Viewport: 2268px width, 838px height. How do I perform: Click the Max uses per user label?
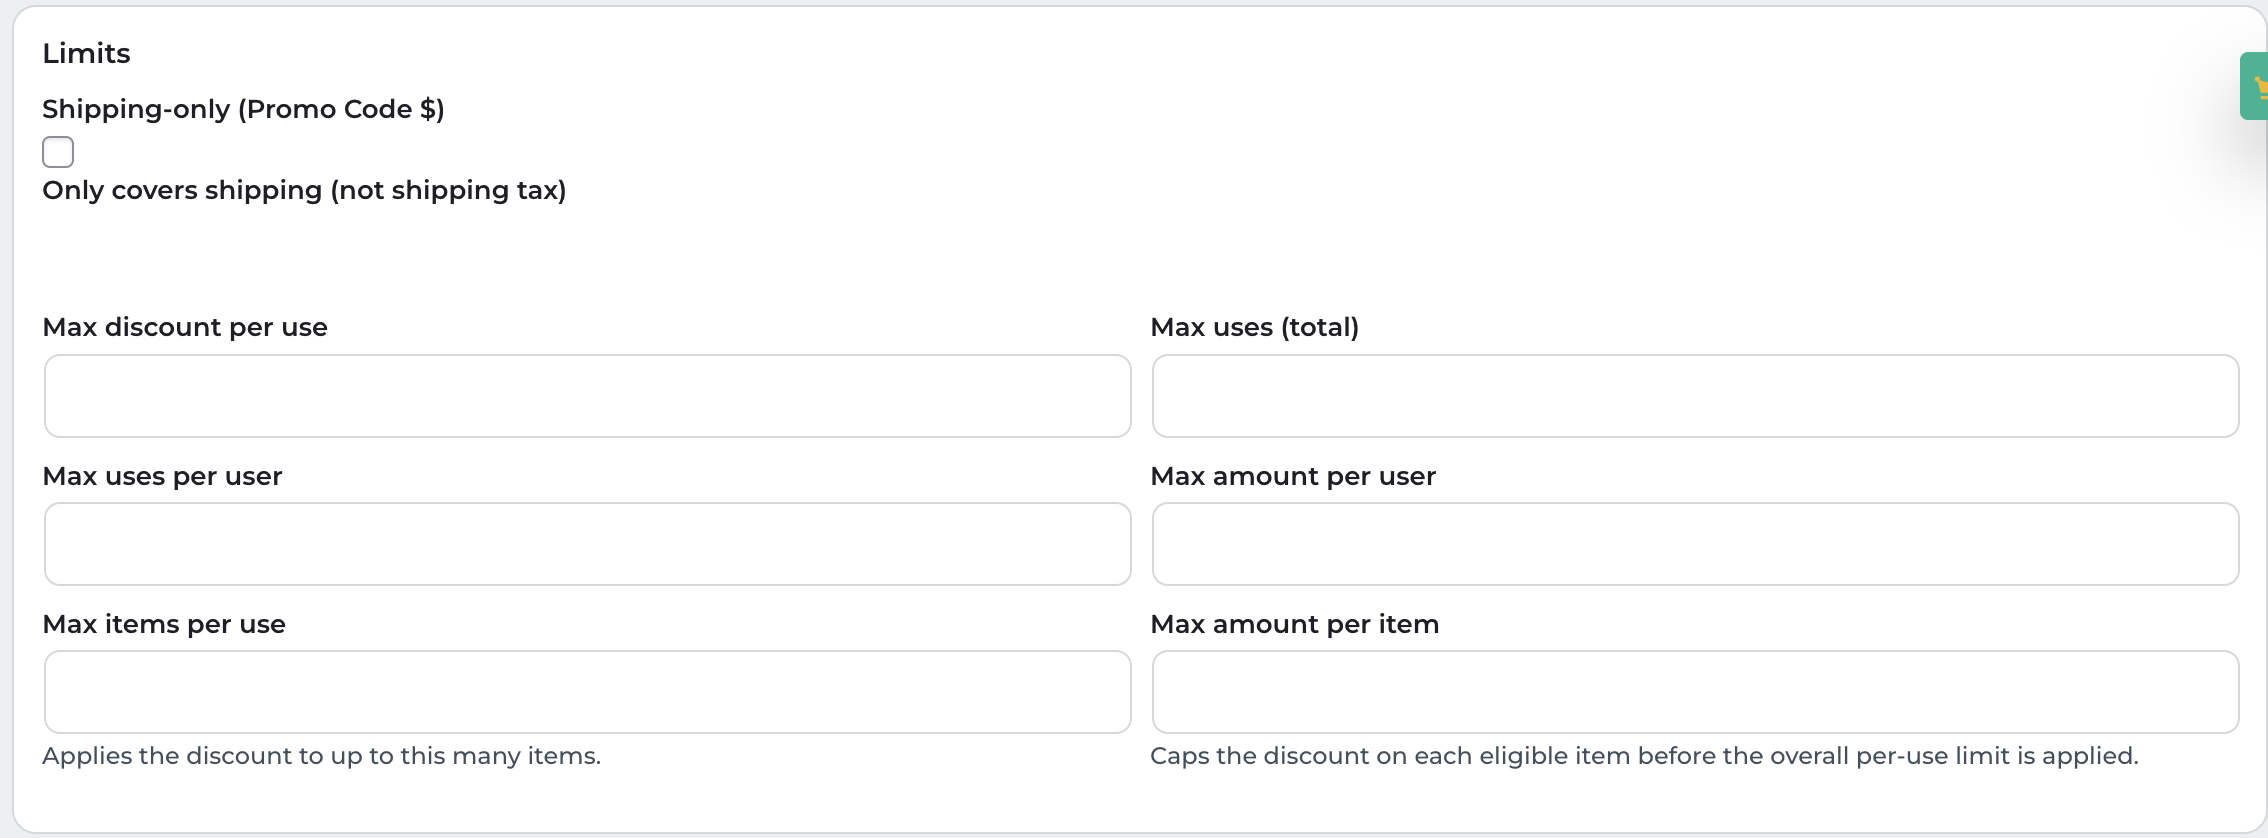(x=162, y=476)
